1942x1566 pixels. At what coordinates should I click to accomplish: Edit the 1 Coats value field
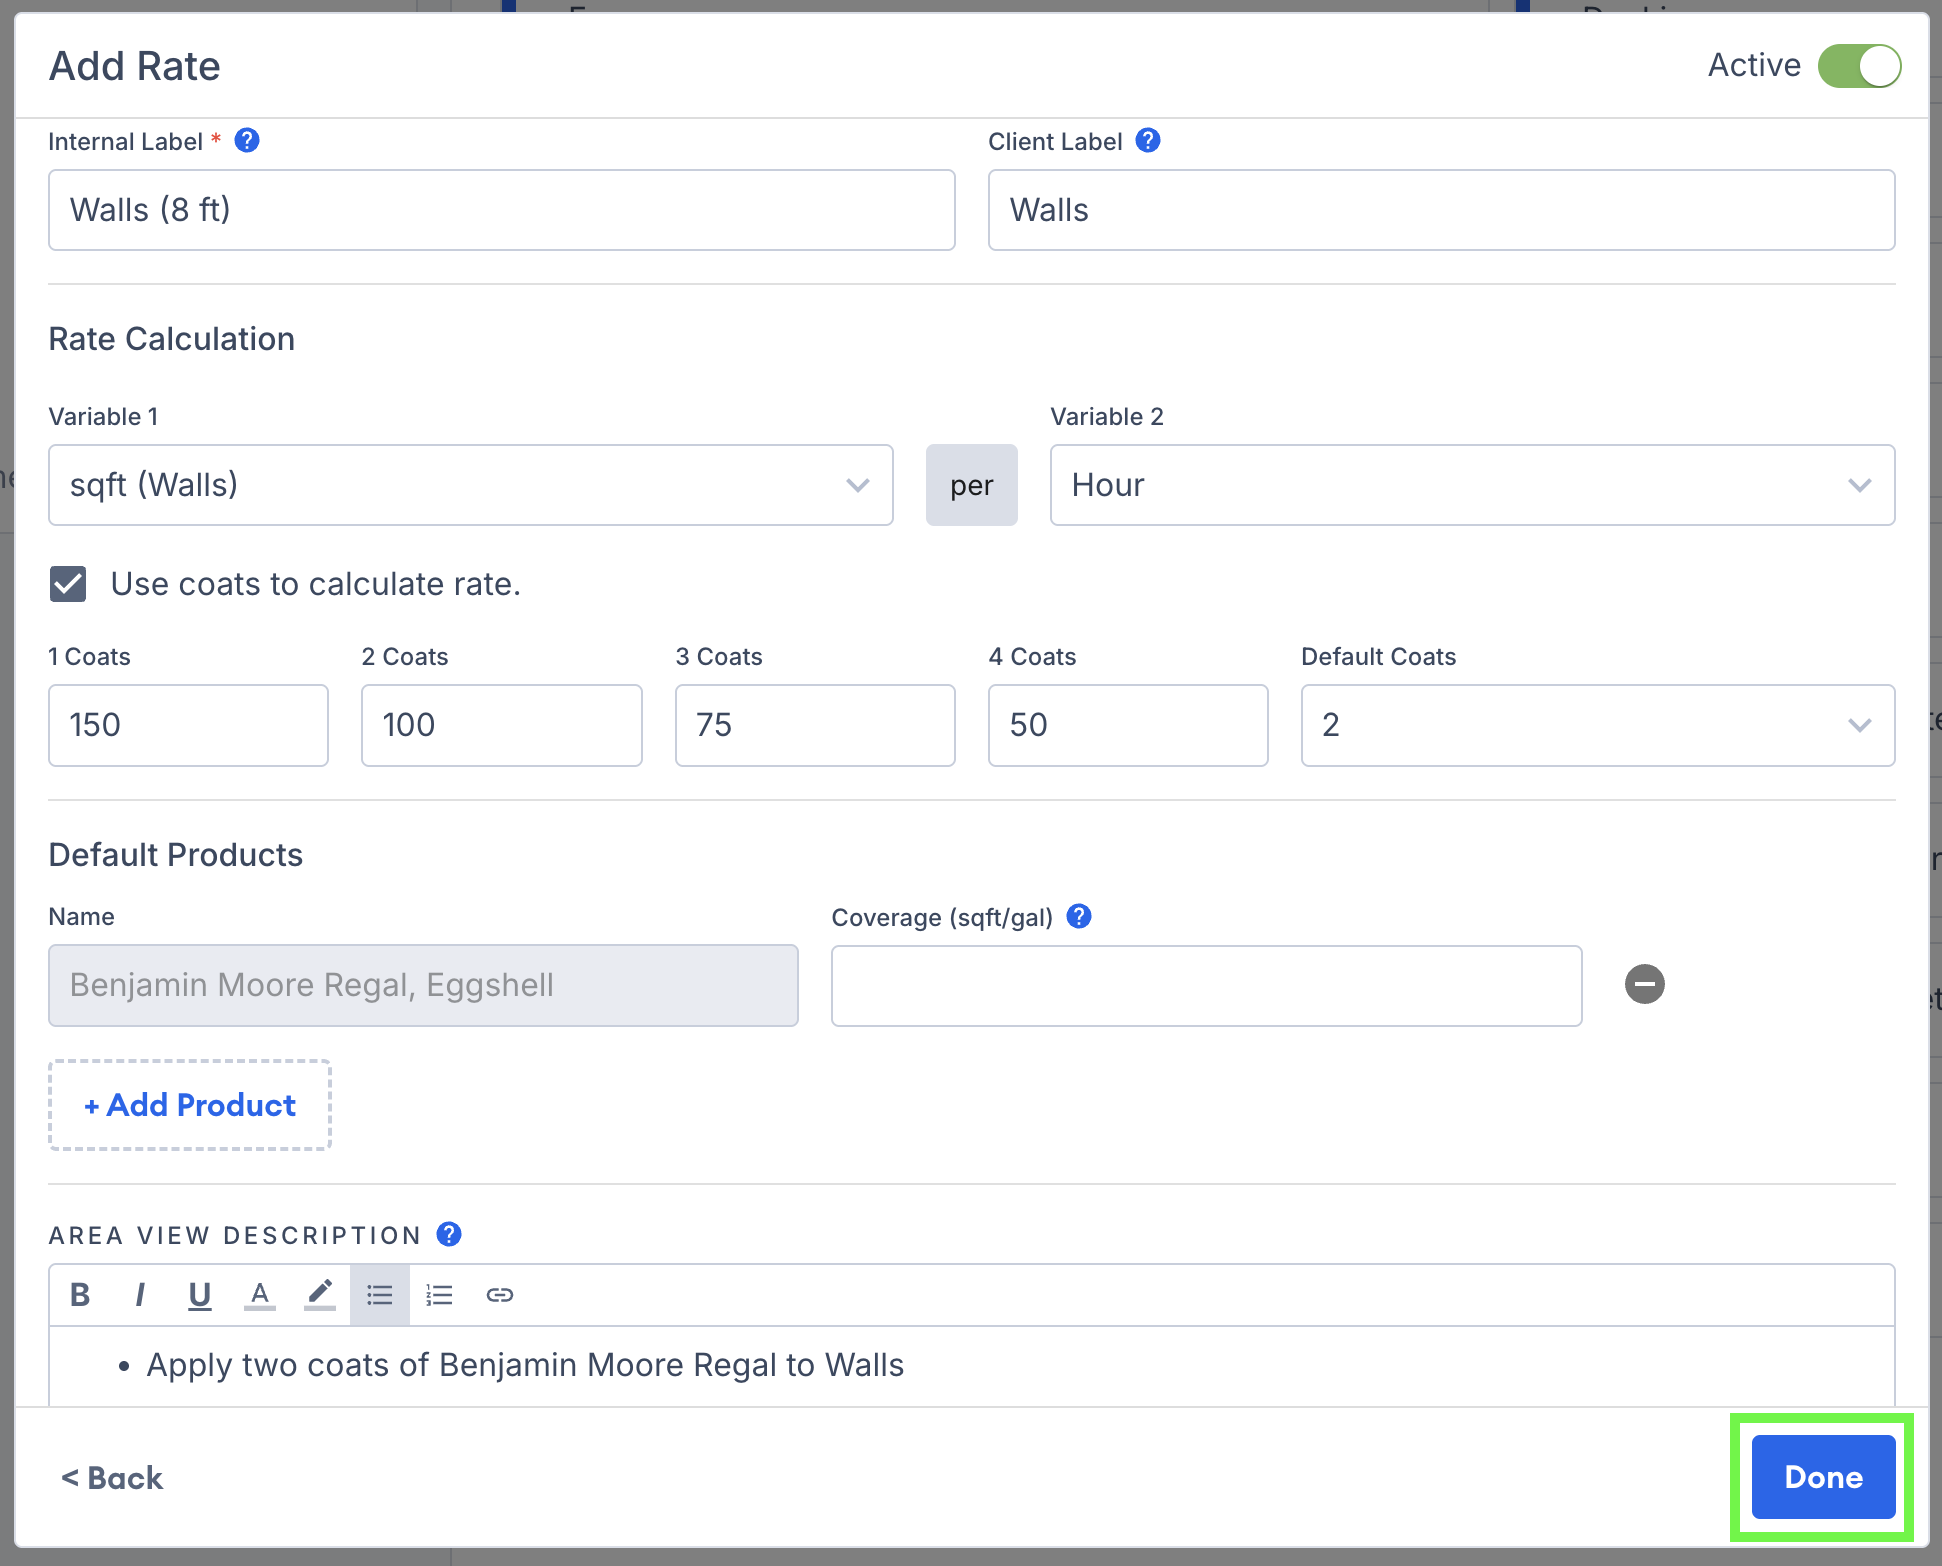click(x=189, y=725)
